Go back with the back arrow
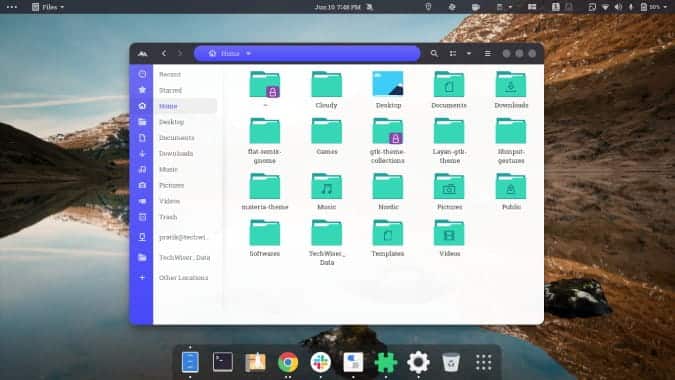The image size is (675, 380). [164, 53]
